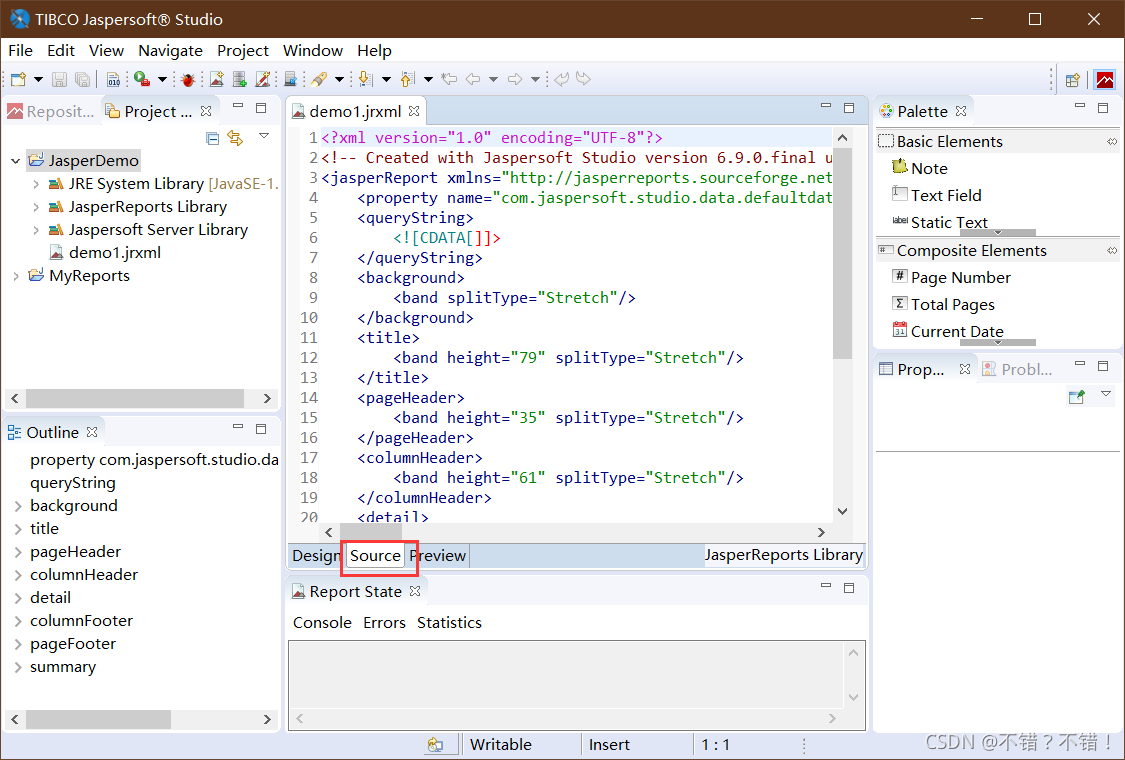Open the Project menu
The image size is (1125, 760).
coord(243,51)
